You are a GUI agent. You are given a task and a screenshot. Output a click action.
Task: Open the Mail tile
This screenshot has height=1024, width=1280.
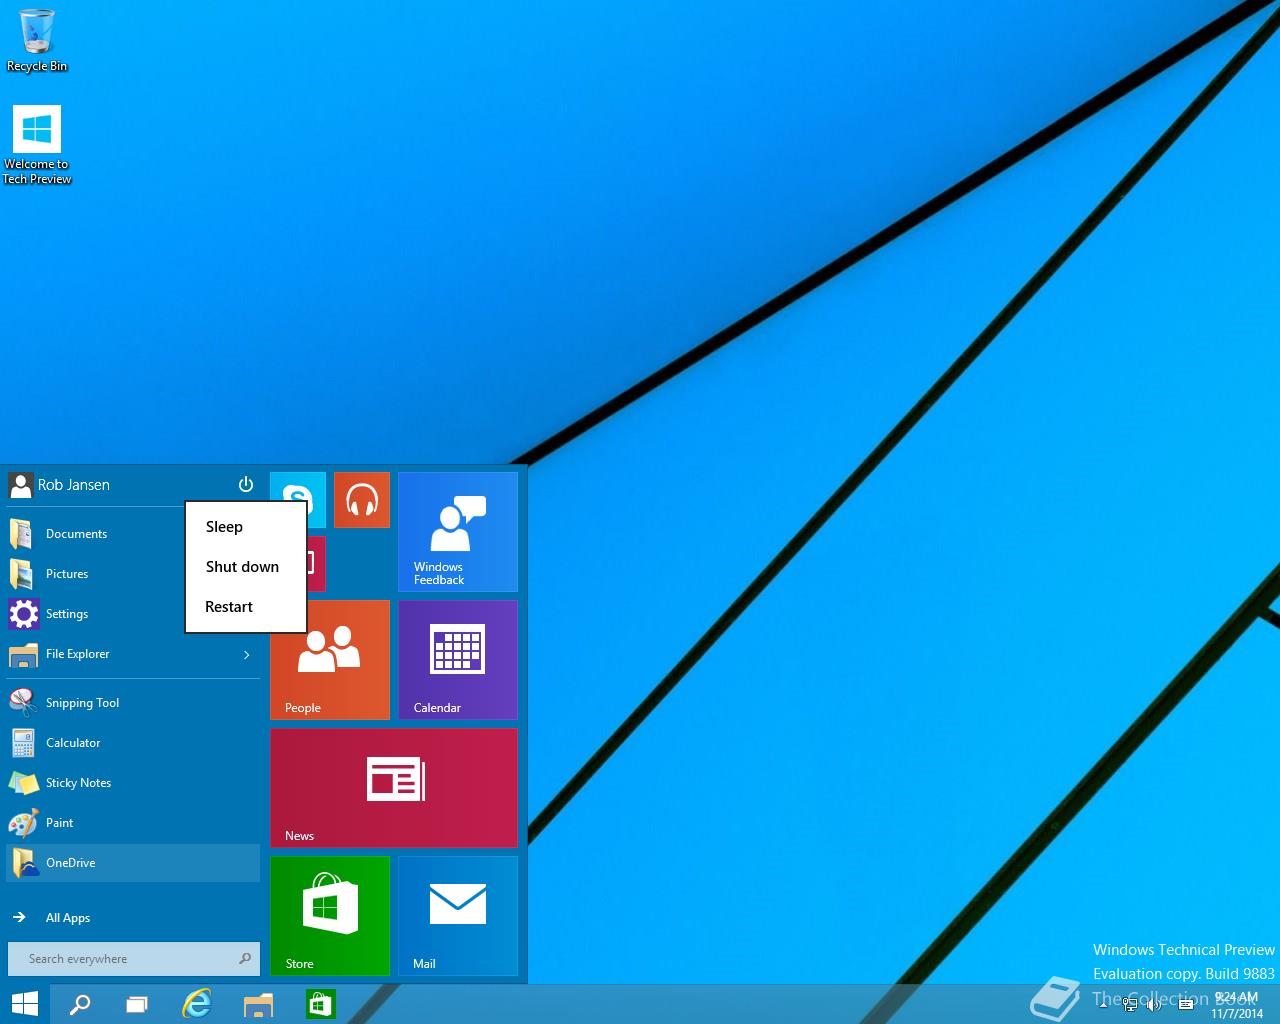point(458,916)
